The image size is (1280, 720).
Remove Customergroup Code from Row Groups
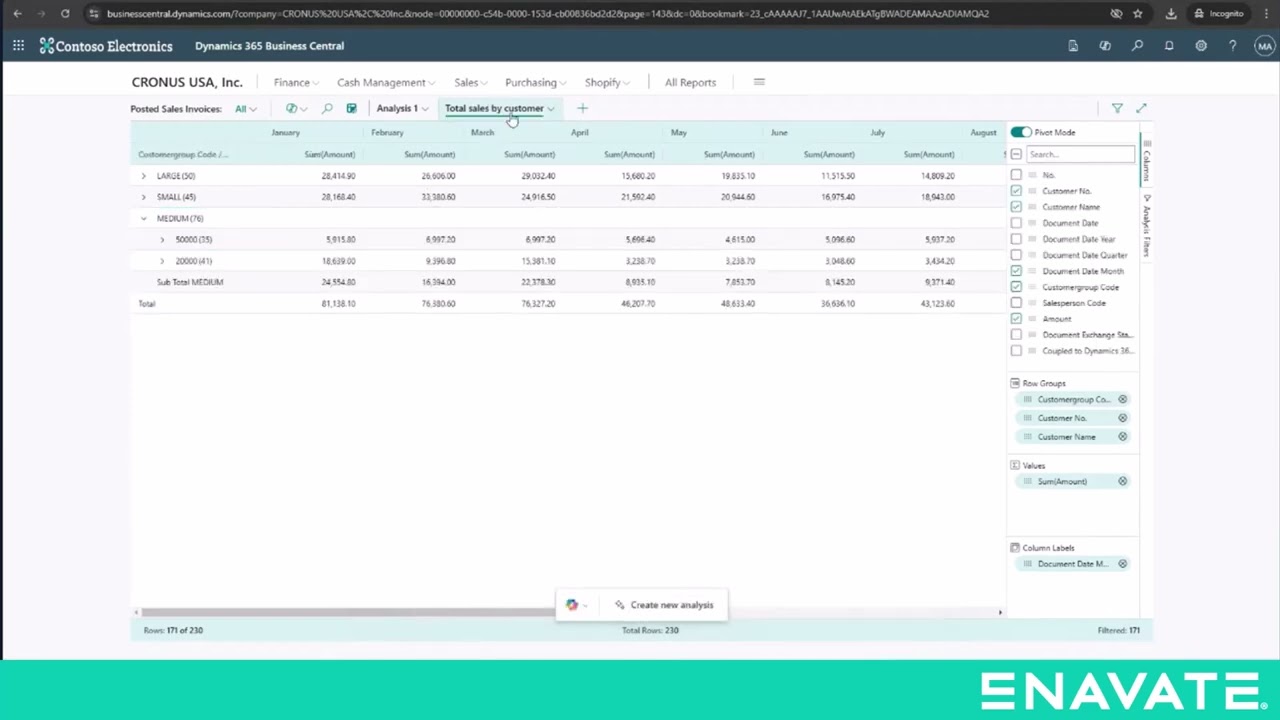[x=1122, y=399]
